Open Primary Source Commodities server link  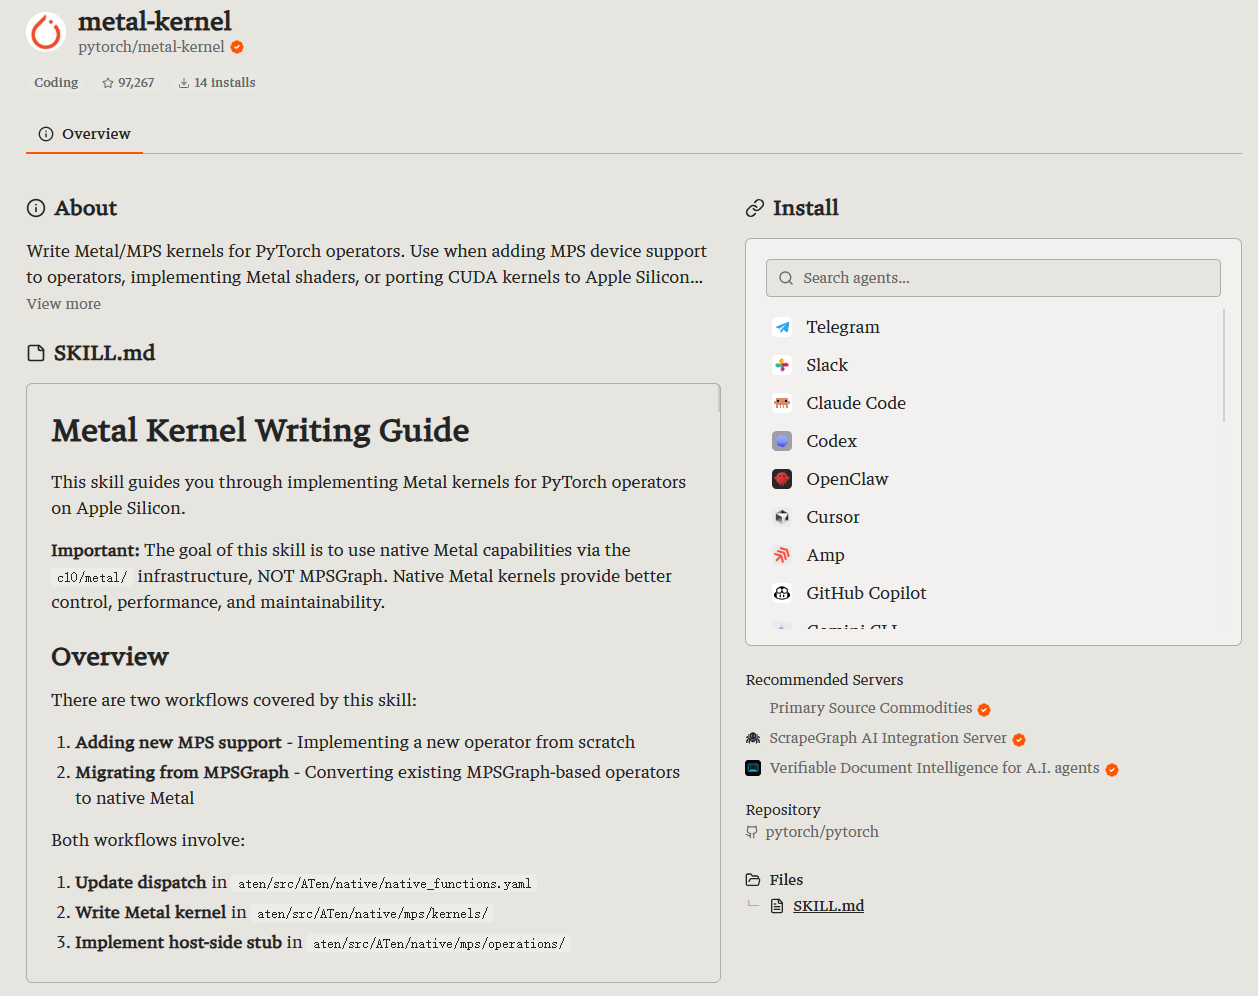[871, 708]
